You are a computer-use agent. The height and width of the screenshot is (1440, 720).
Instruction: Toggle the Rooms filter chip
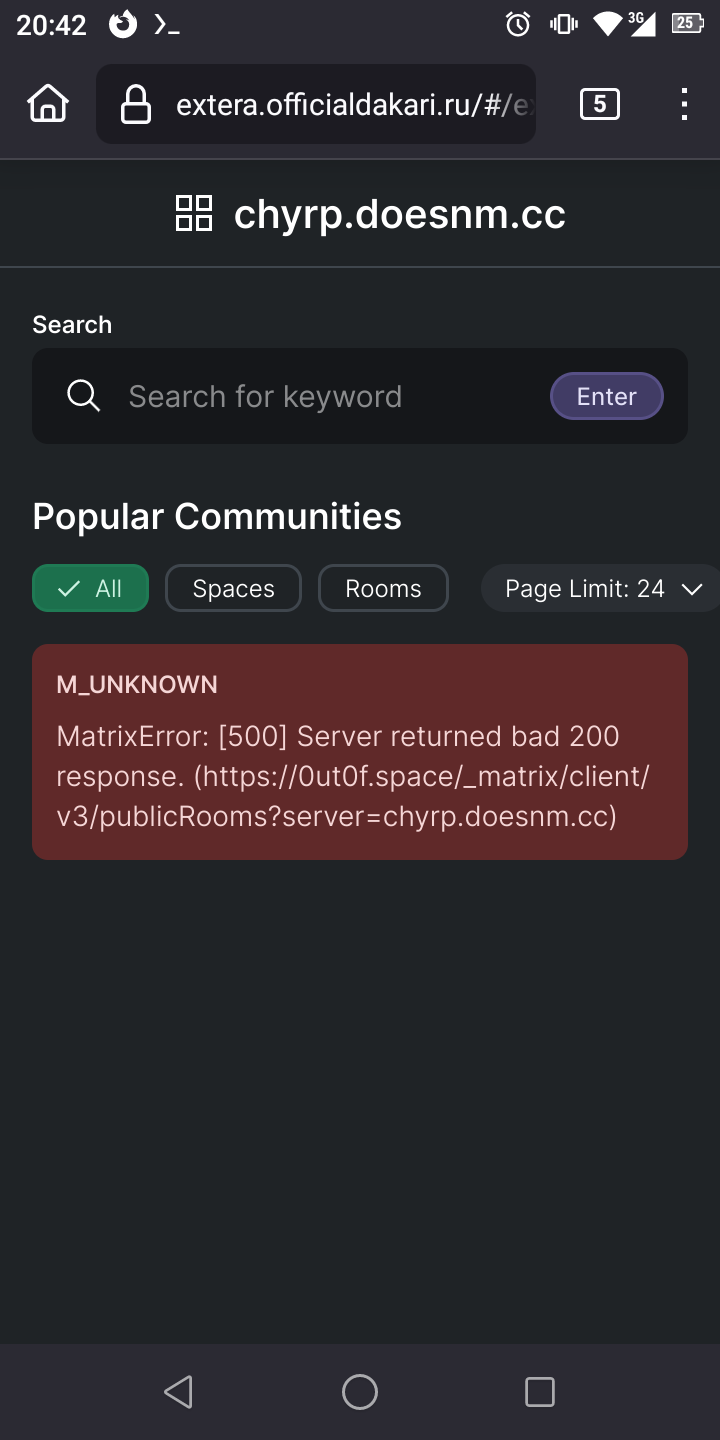[383, 588]
